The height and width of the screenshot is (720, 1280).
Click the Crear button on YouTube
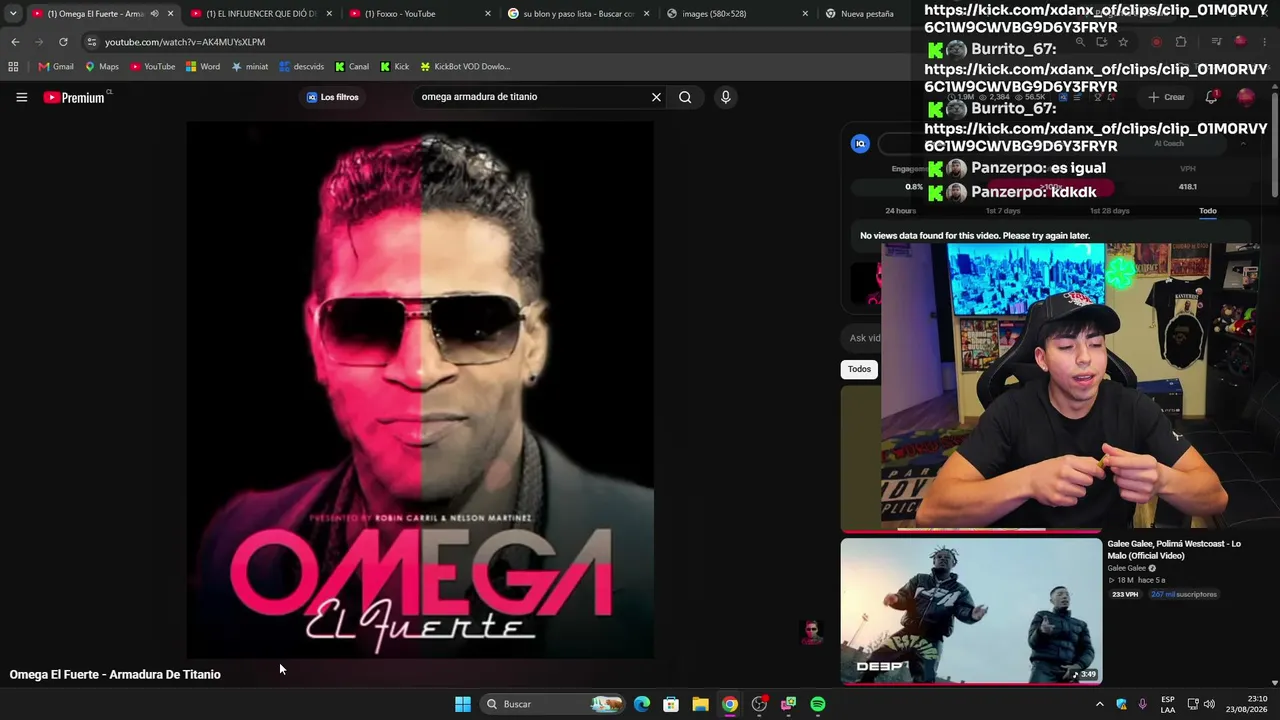click(x=1167, y=97)
